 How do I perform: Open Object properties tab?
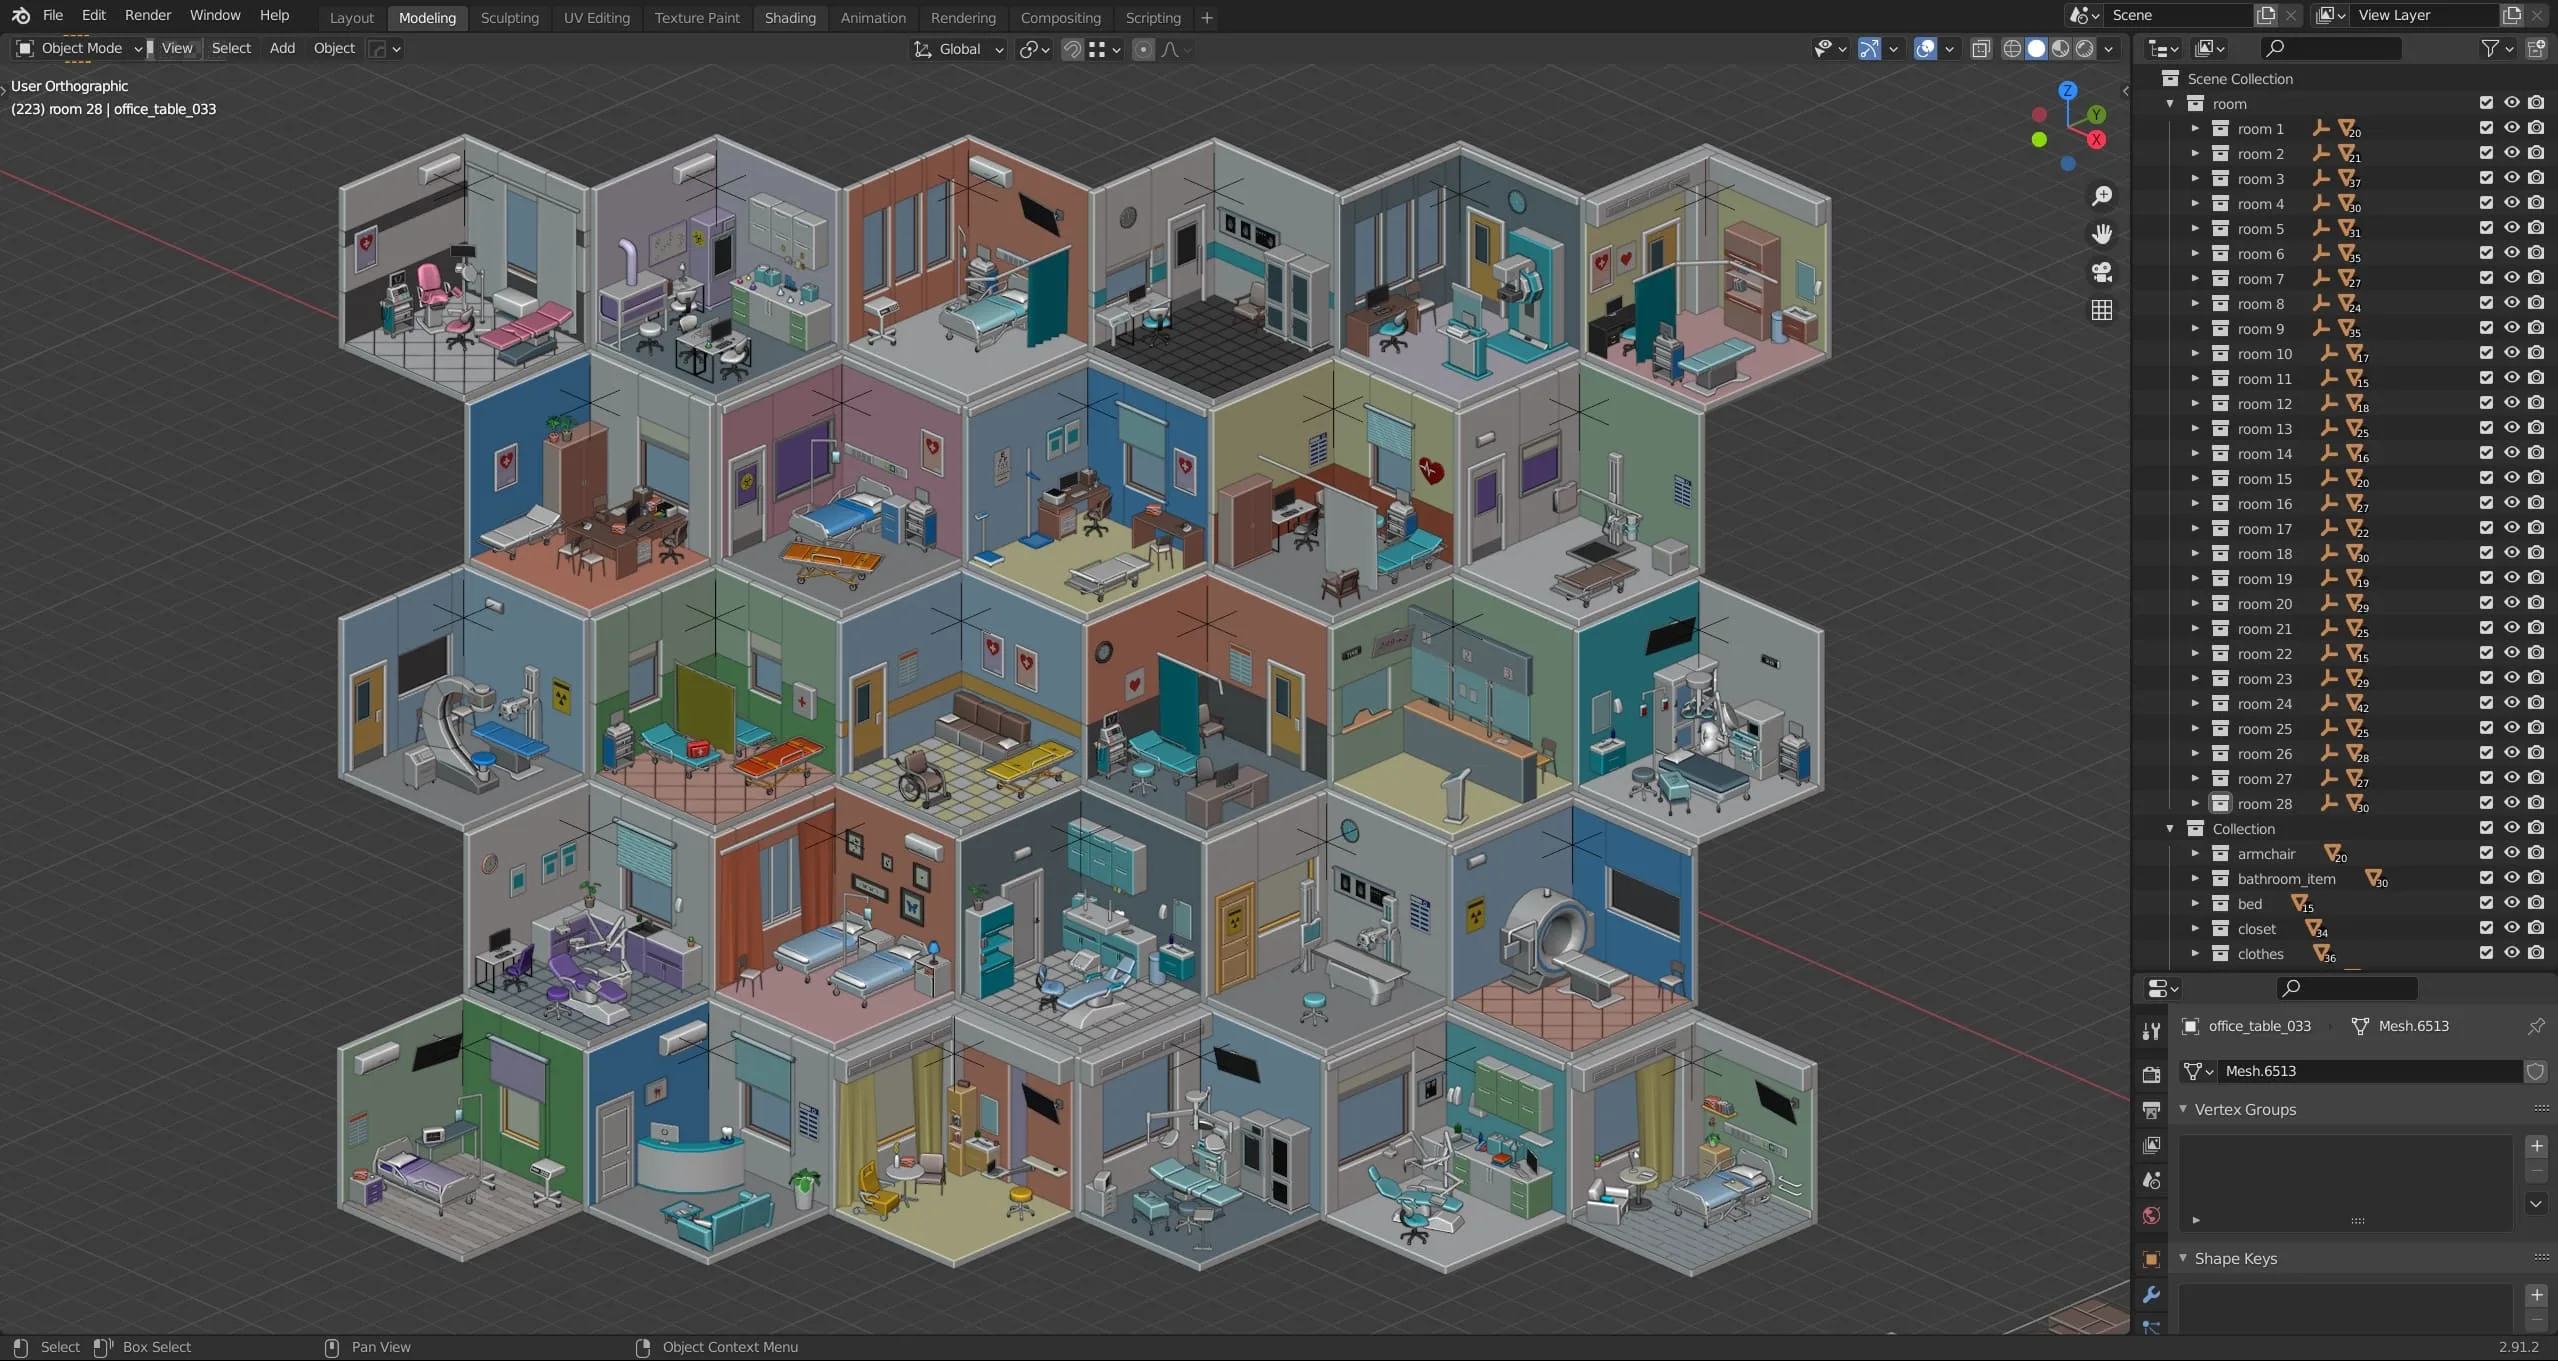click(x=2151, y=1259)
